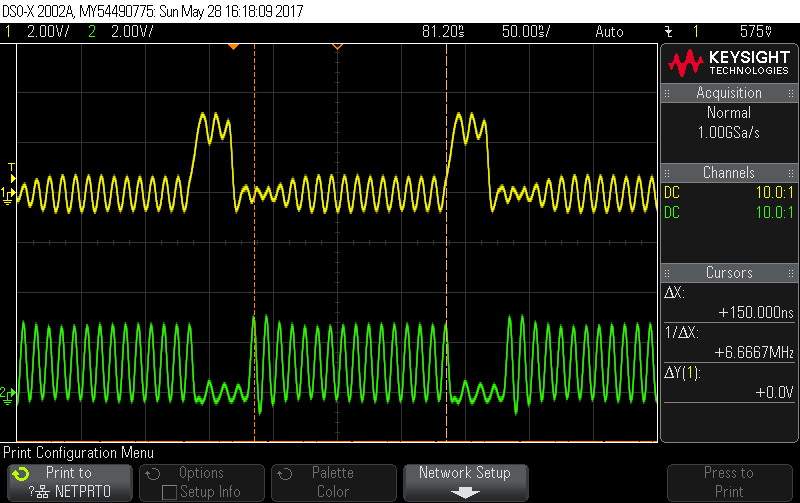Click the Keysight Technologies logo
Viewport: 800px width, 503px height.
[729, 63]
